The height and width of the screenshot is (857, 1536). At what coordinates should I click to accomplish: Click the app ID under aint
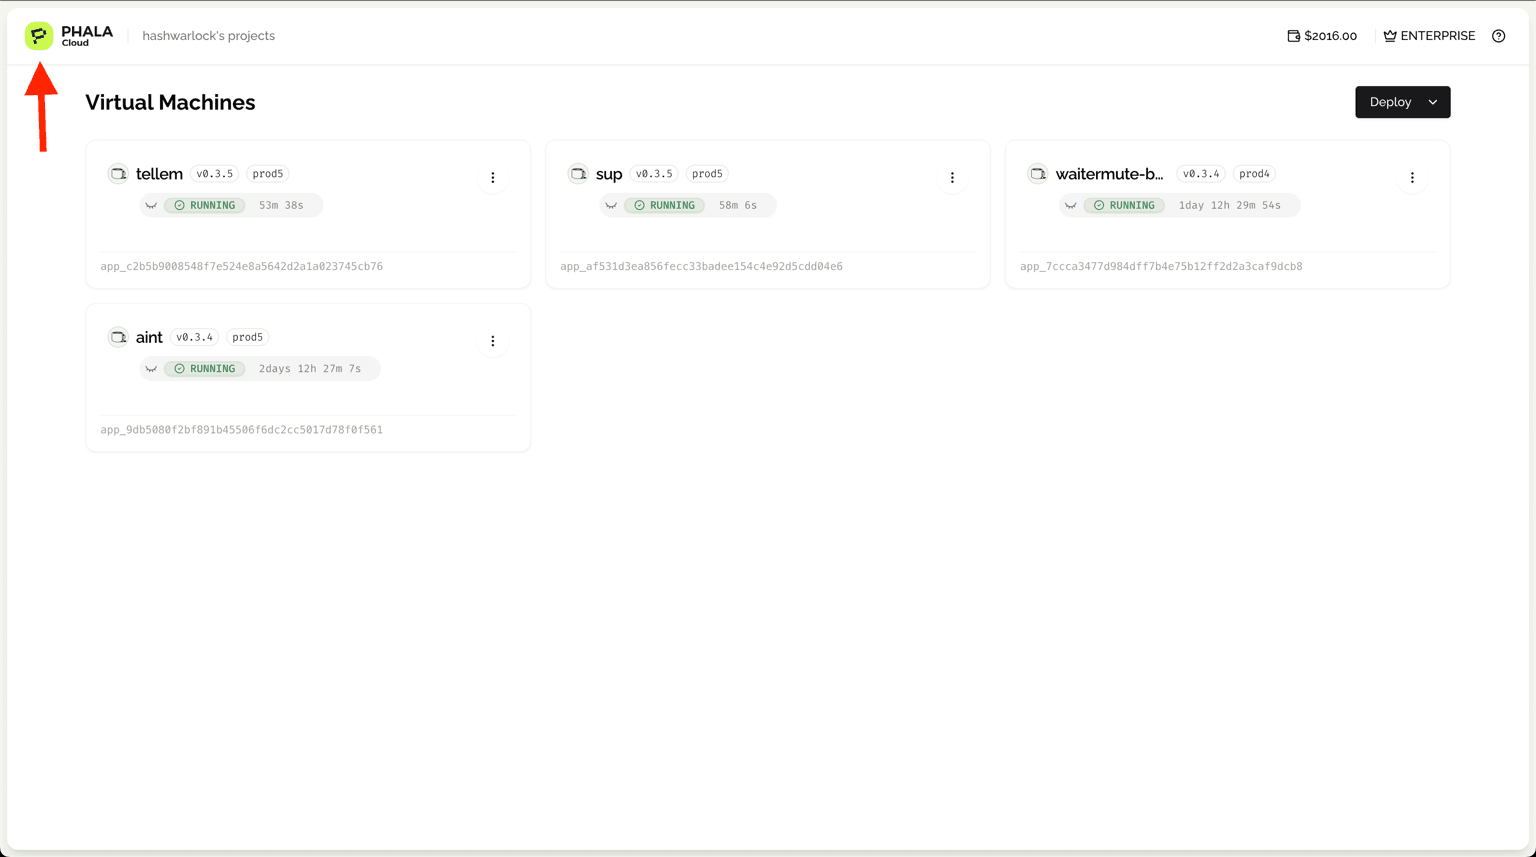(241, 430)
